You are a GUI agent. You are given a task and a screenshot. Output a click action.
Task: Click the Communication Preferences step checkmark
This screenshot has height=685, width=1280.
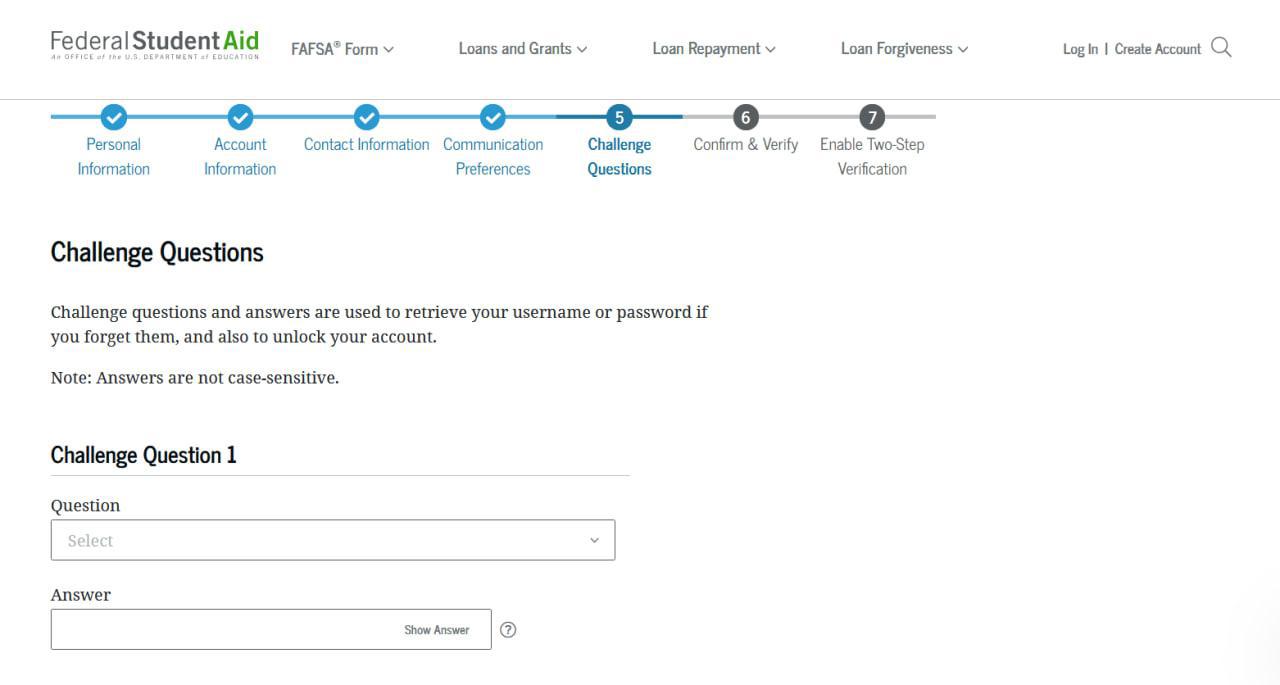click(x=493, y=117)
